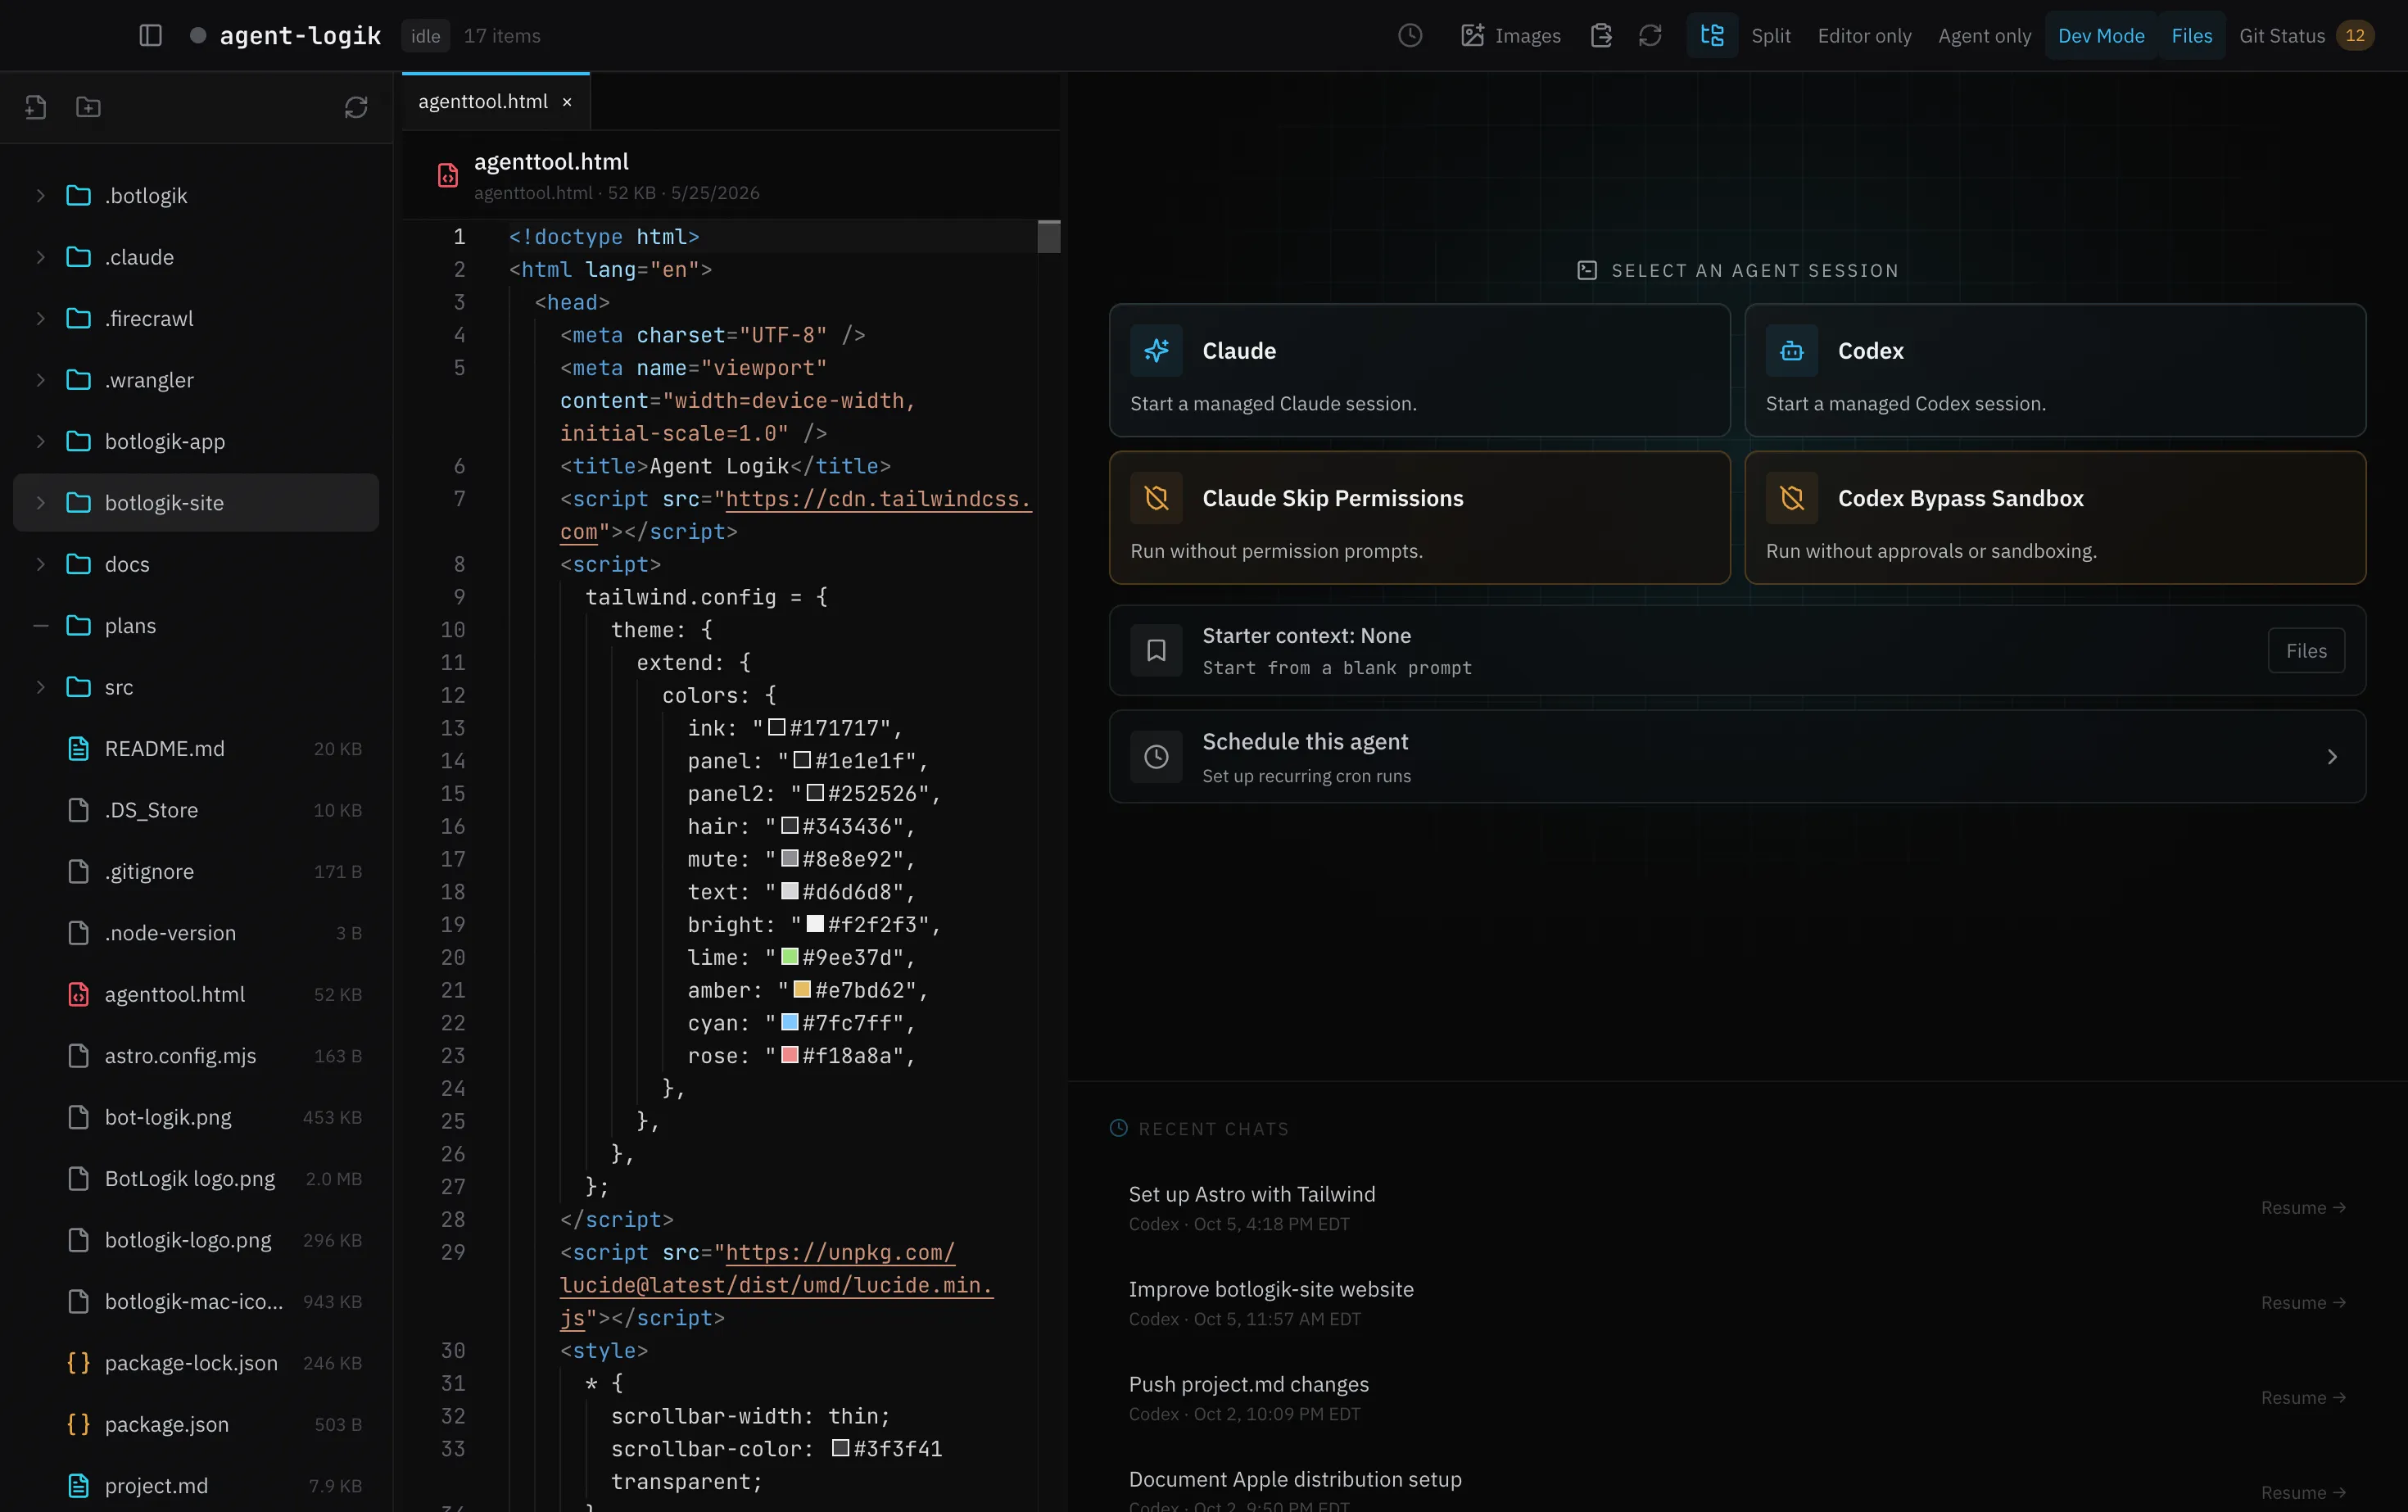This screenshot has height=1512, width=2408.
Task: Click the Codex Bypass Sandbox shield icon
Action: (1792, 498)
